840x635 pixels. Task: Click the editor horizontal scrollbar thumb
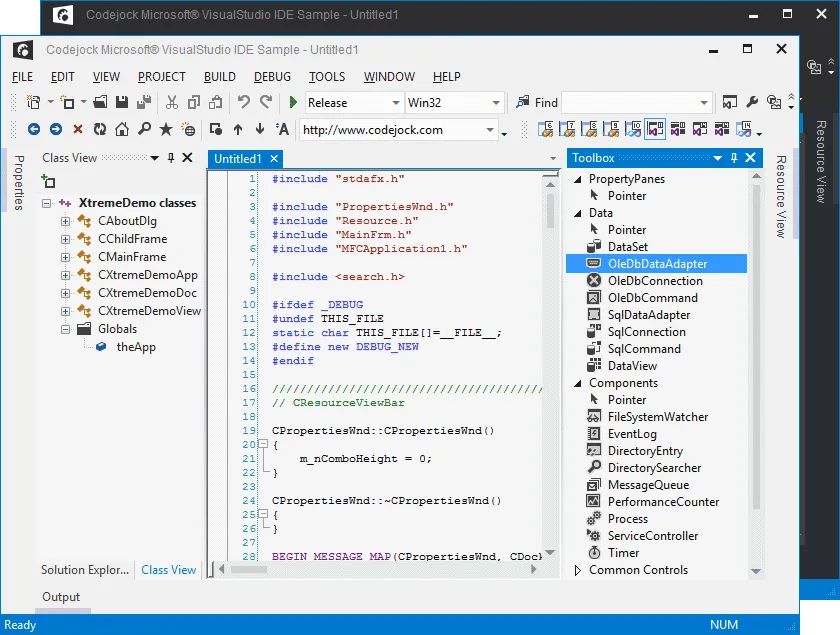coord(249,569)
